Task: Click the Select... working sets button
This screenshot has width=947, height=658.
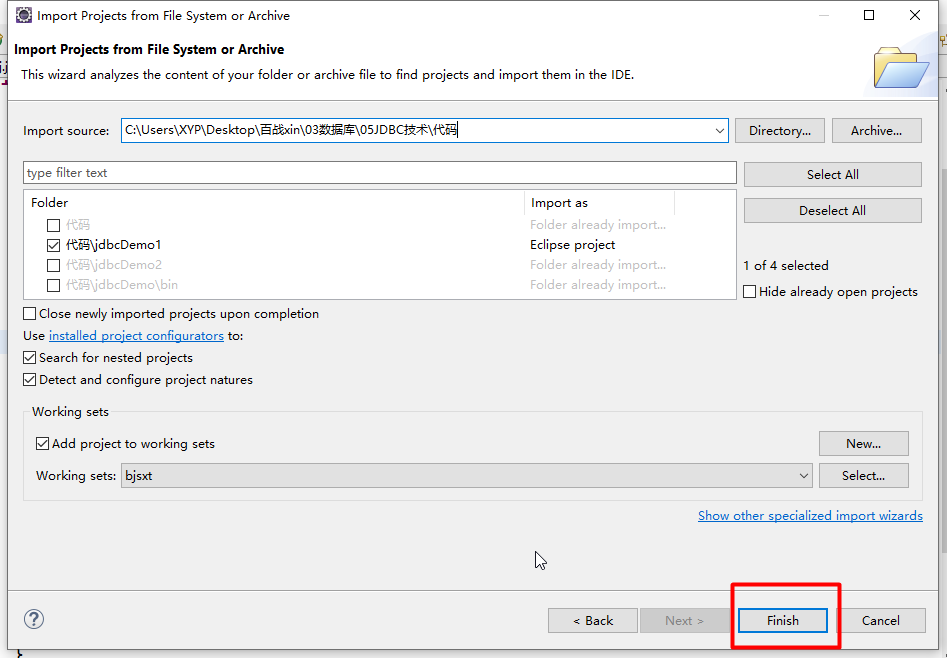Action: click(x=863, y=476)
